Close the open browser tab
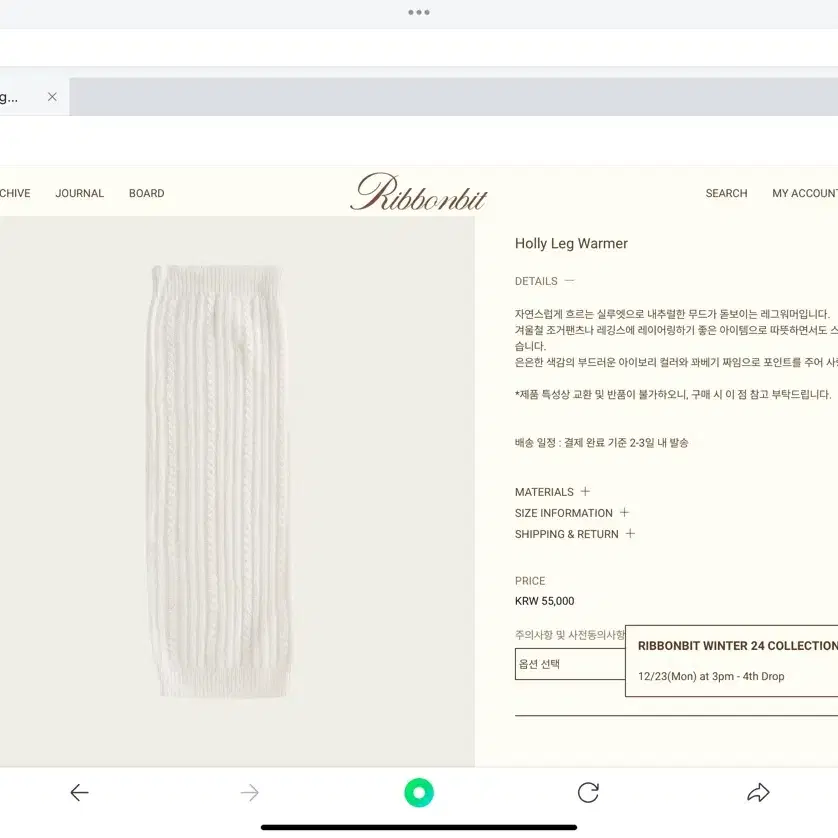 [x=52, y=97]
